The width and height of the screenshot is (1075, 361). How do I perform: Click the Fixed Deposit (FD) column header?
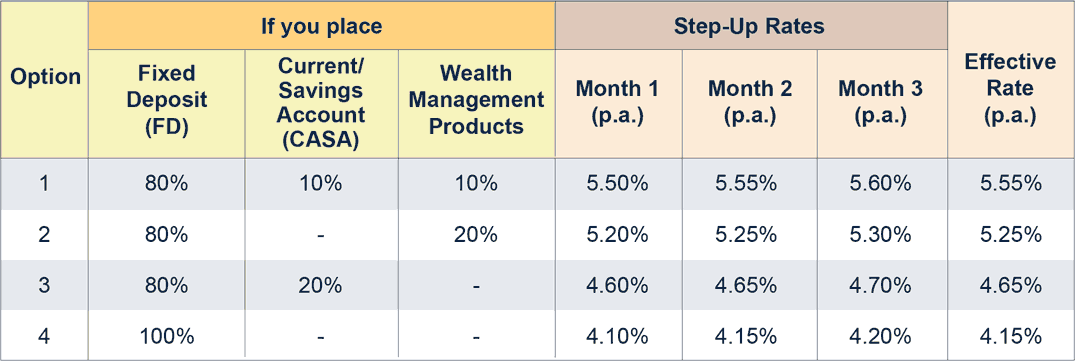[x=167, y=103]
